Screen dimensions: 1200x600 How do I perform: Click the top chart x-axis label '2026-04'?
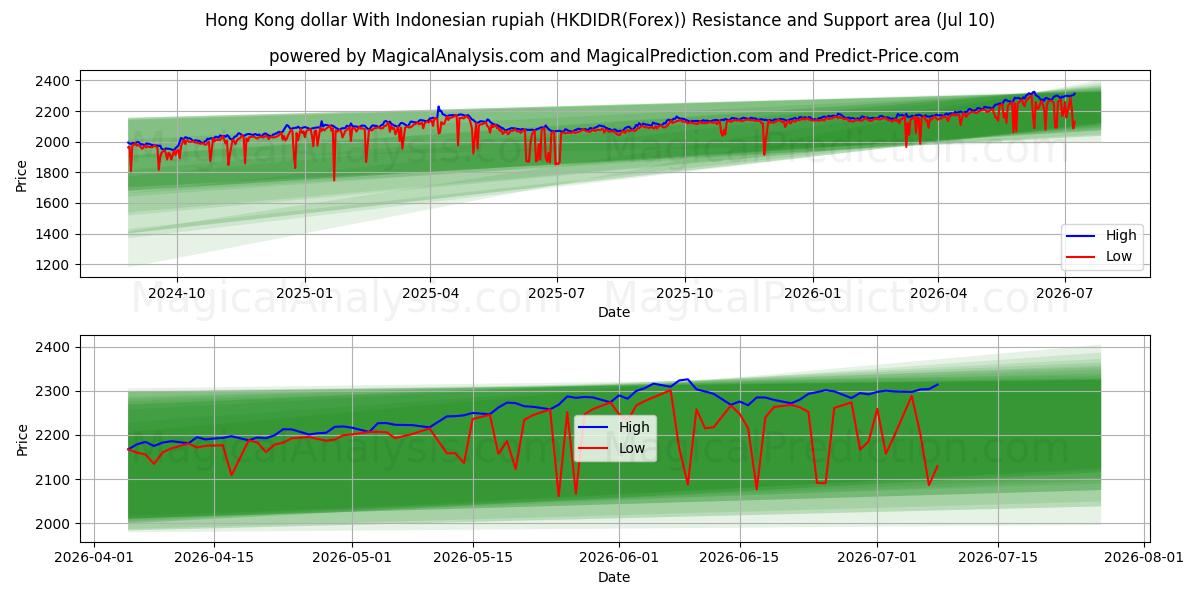(937, 294)
